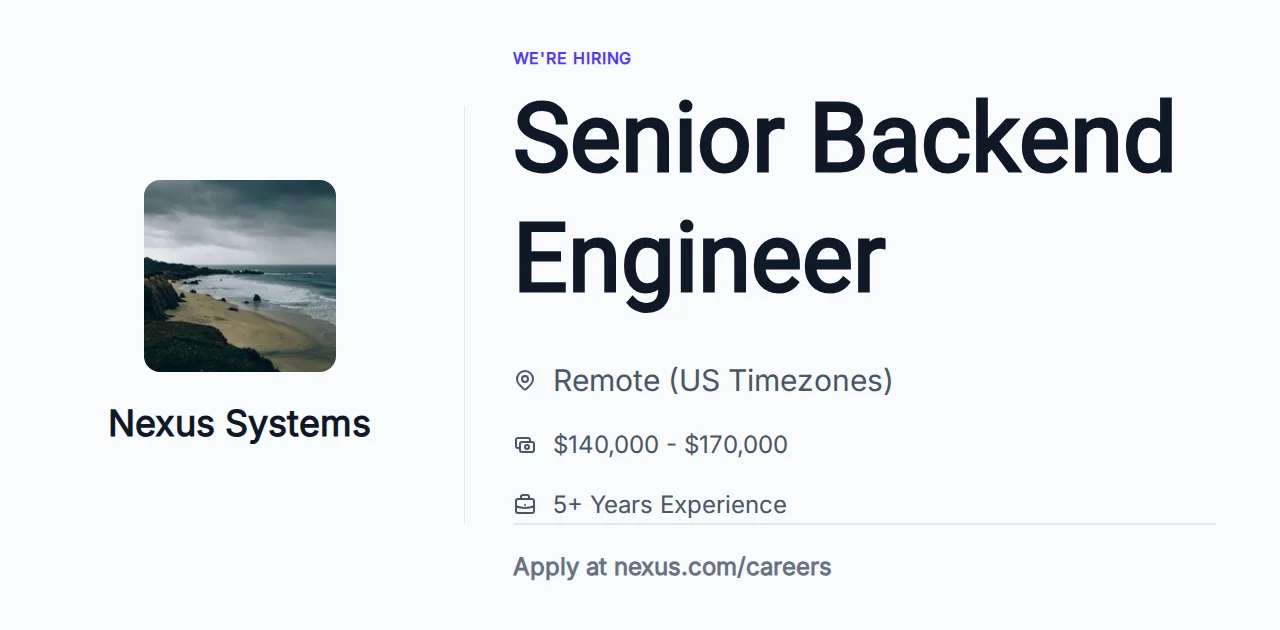Open the nexus.com/careers link
Viewport: 1280px width, 630px height.
pos(723,567)
